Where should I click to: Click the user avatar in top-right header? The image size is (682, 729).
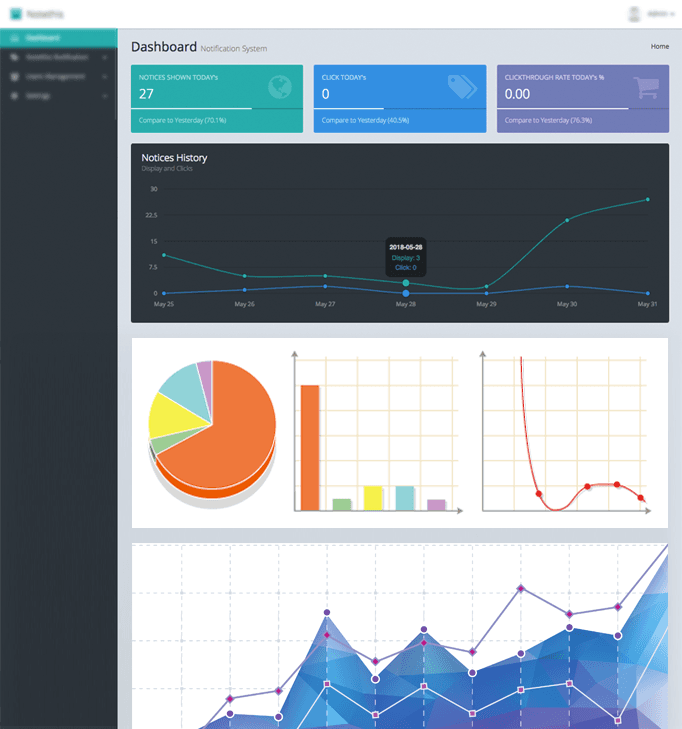[x=634, y=14]
